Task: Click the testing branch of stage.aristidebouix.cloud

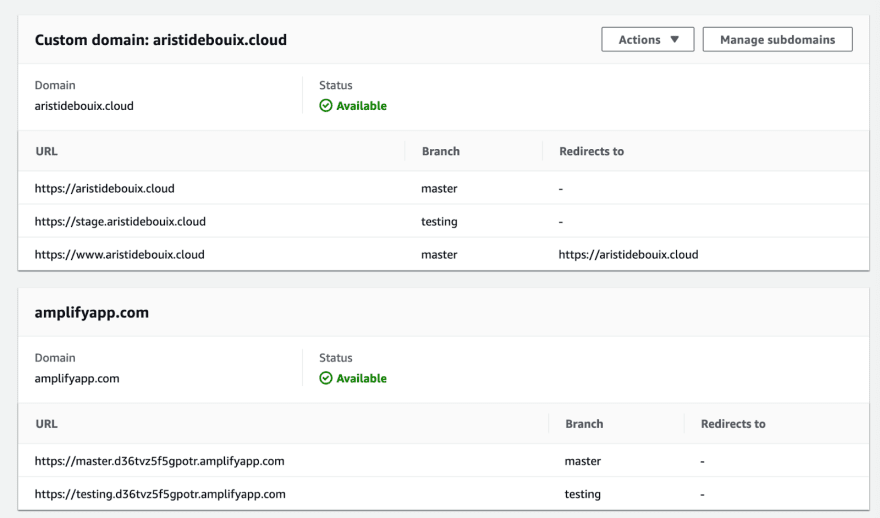Action: (439, 222)
